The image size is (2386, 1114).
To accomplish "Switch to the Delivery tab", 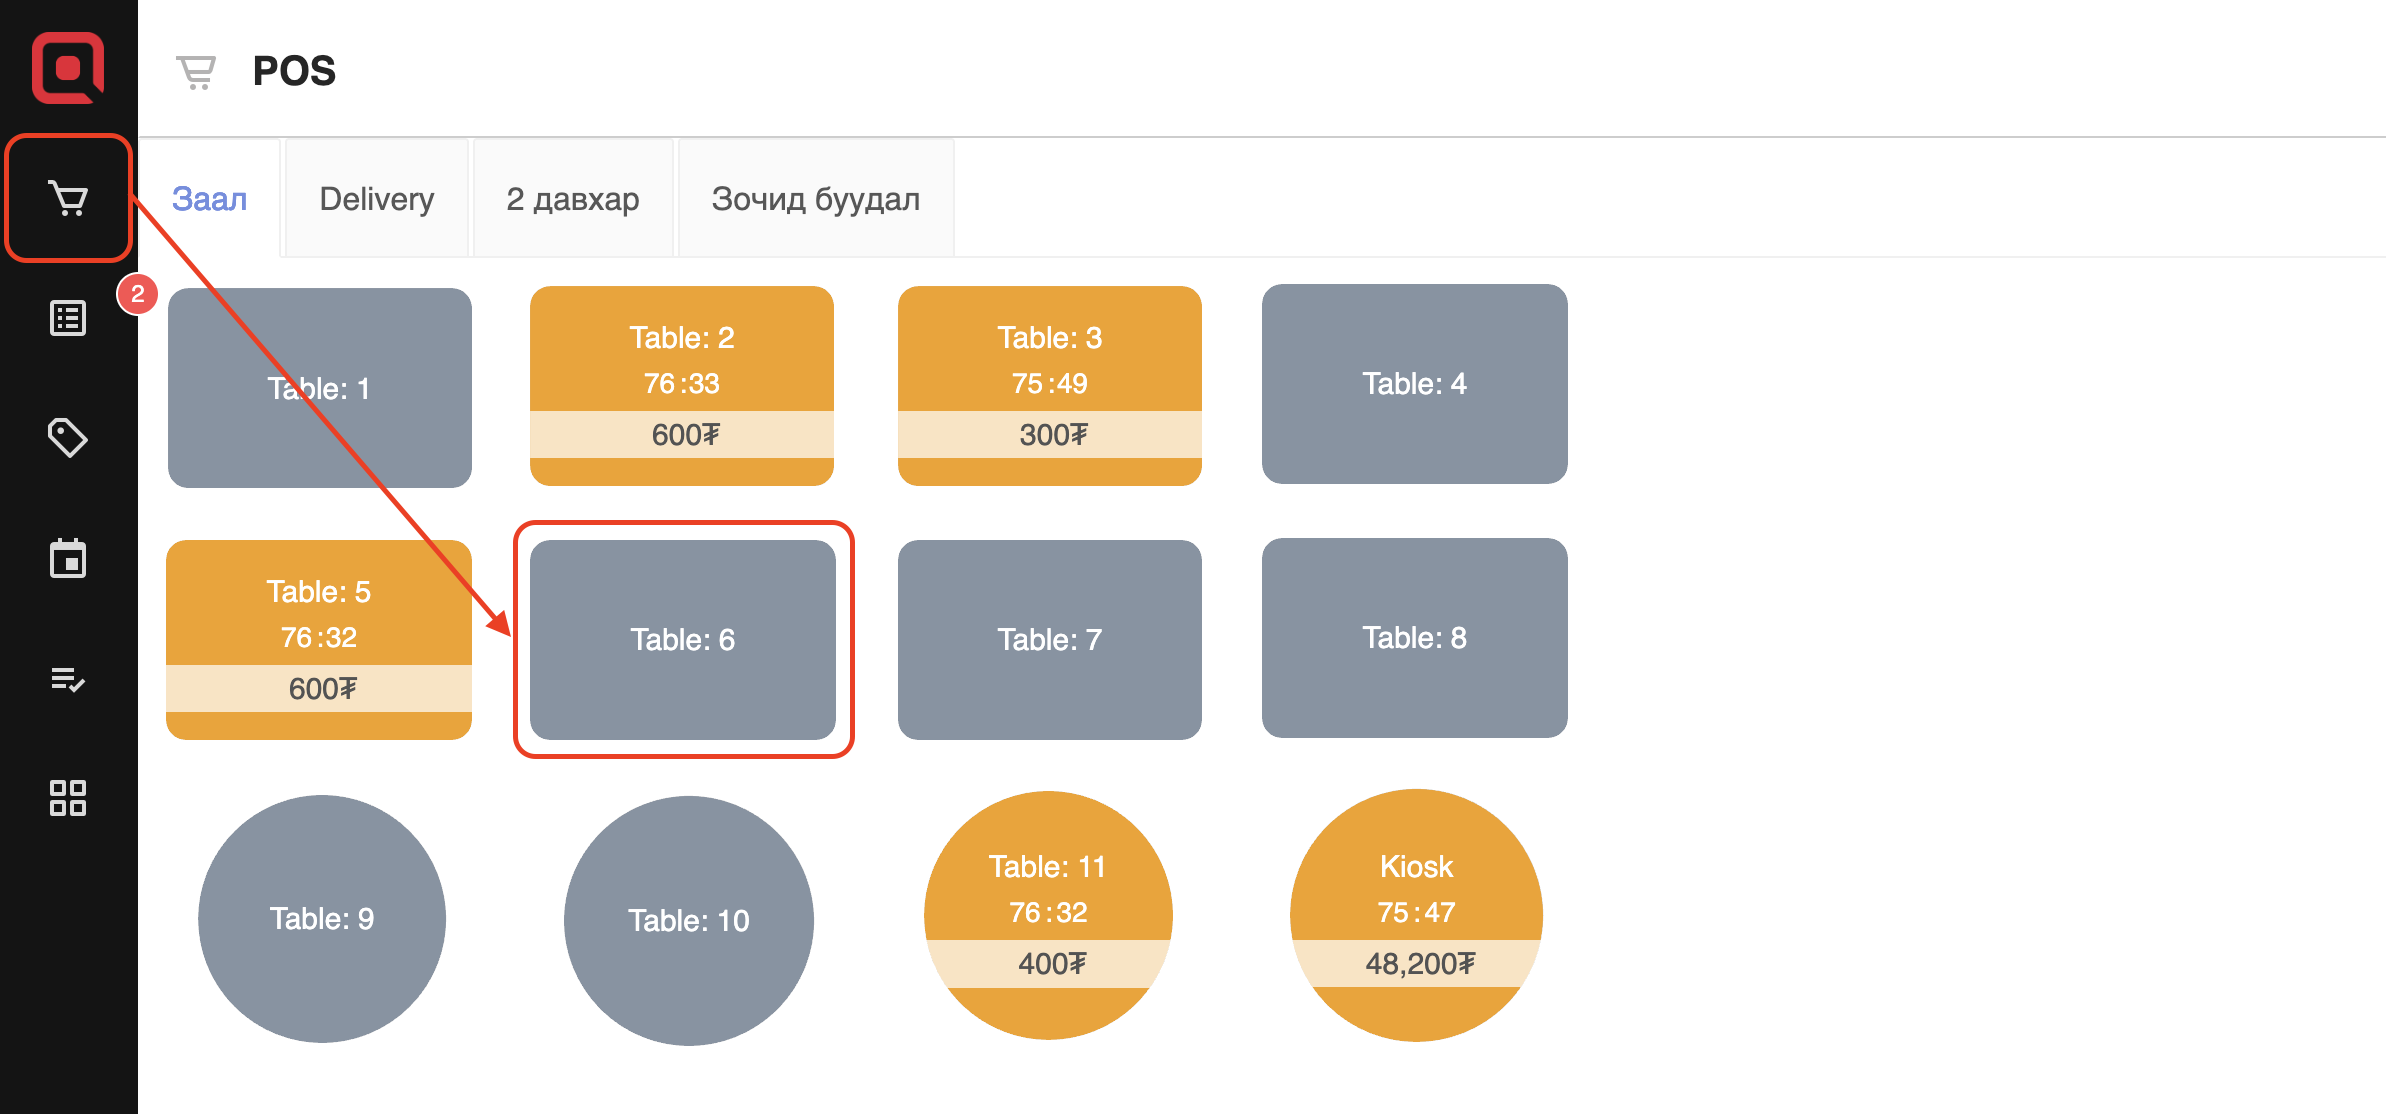I will point(377,199).
